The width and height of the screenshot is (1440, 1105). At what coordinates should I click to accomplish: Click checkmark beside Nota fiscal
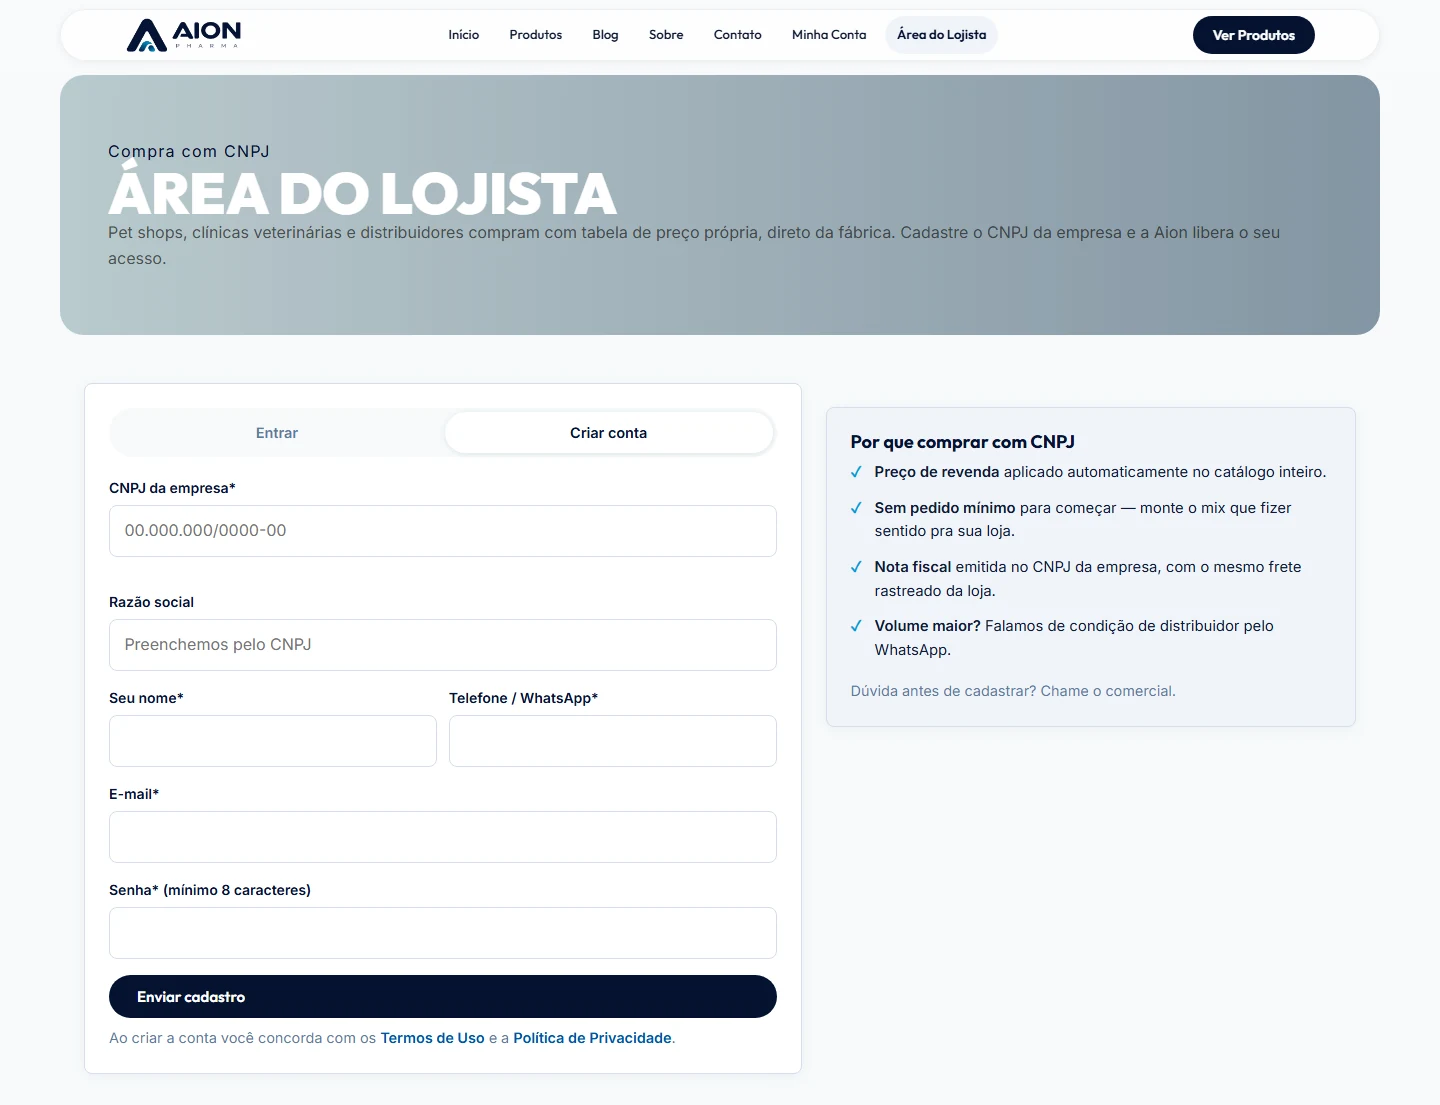click(x=856, y=567)
